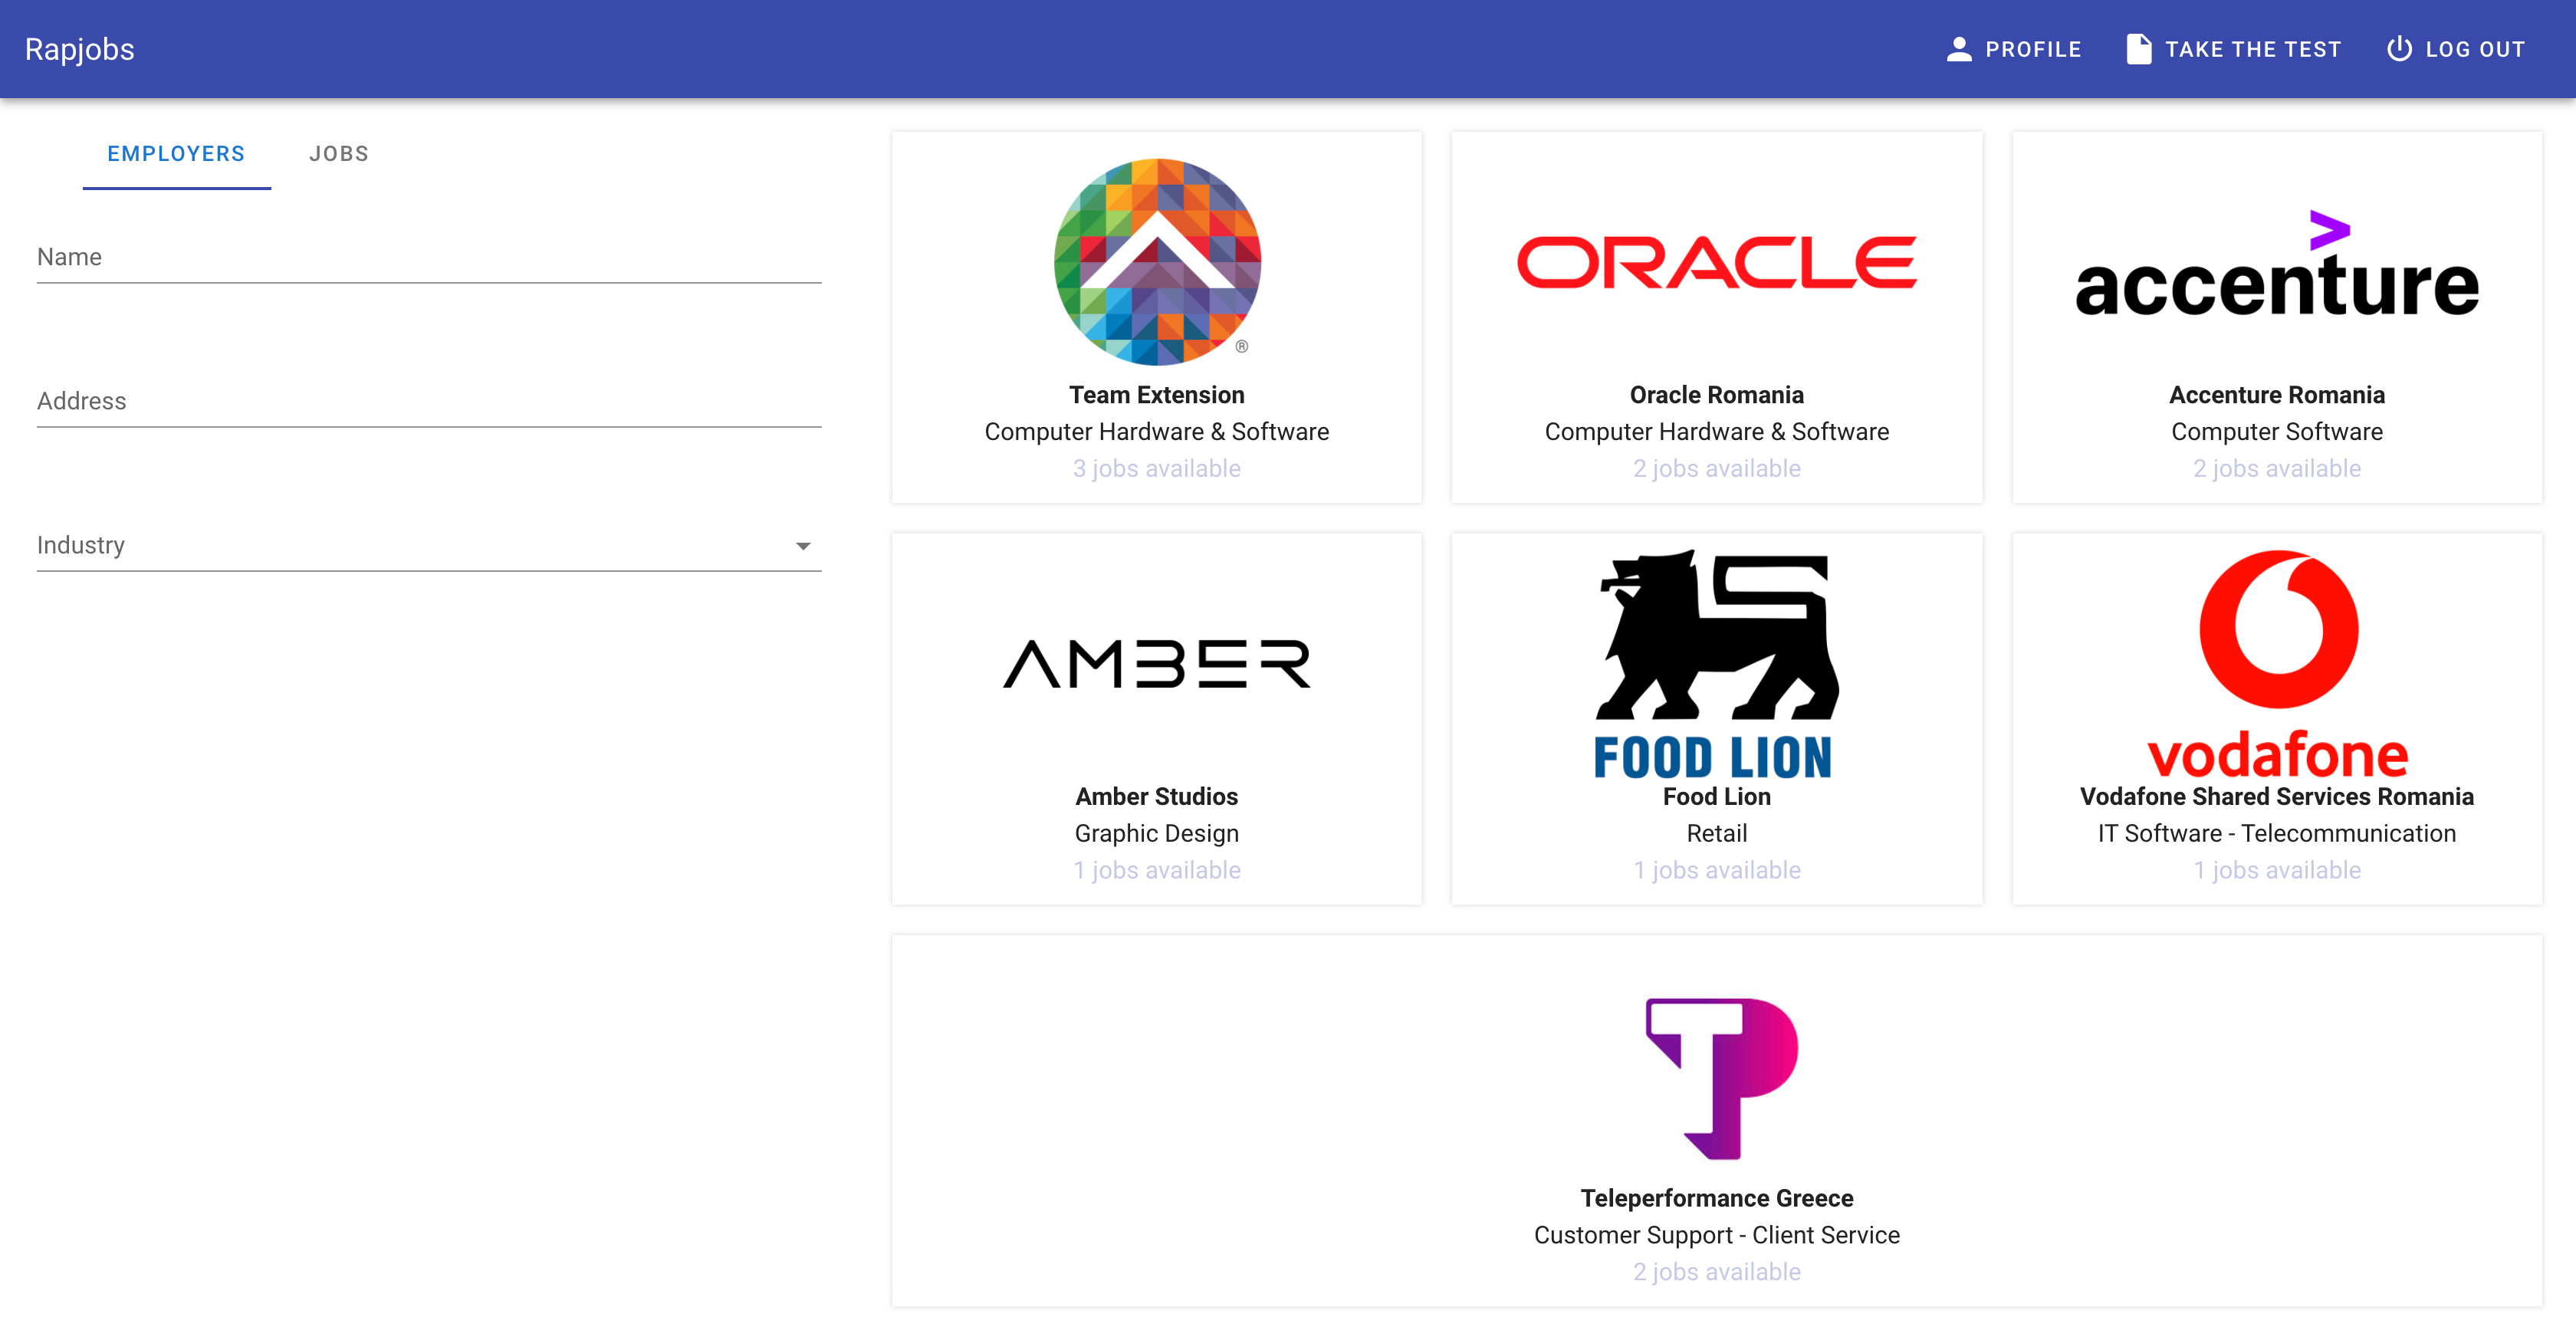Open Oracle Romania employer name link
The width and height of the screenshot is (2576, 1340).
[x=1716, y=395]
